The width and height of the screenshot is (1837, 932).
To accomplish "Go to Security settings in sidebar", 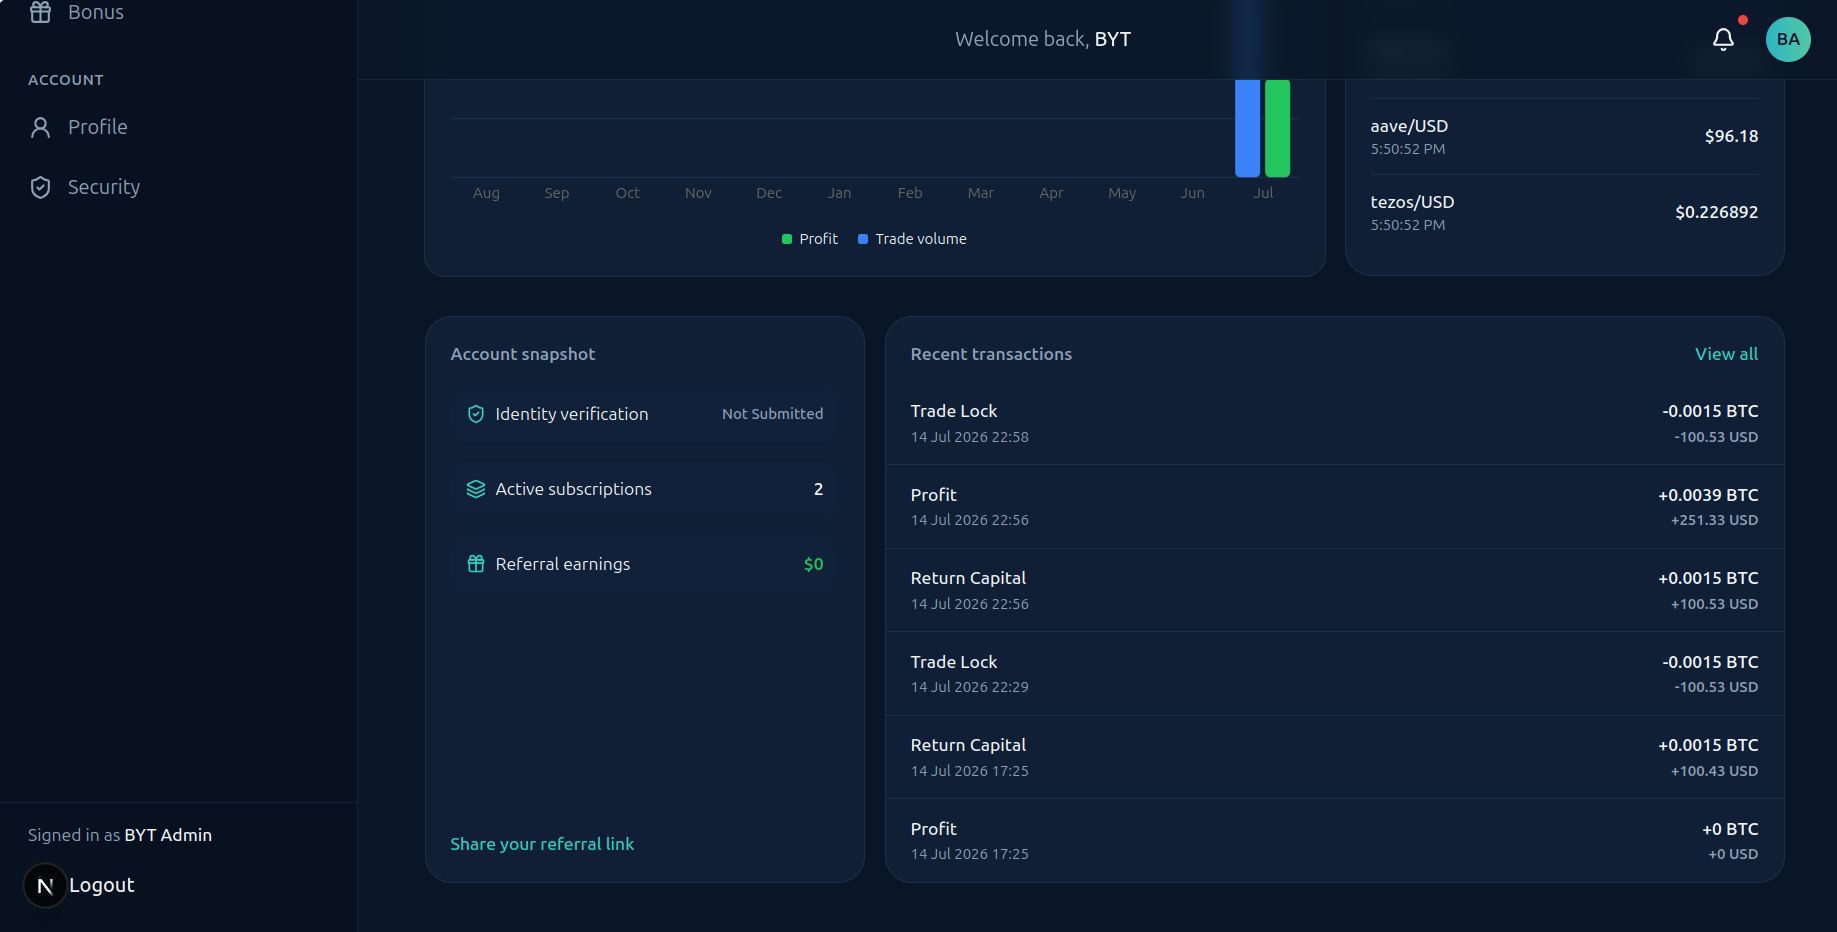I will click(x=178, y=187).
